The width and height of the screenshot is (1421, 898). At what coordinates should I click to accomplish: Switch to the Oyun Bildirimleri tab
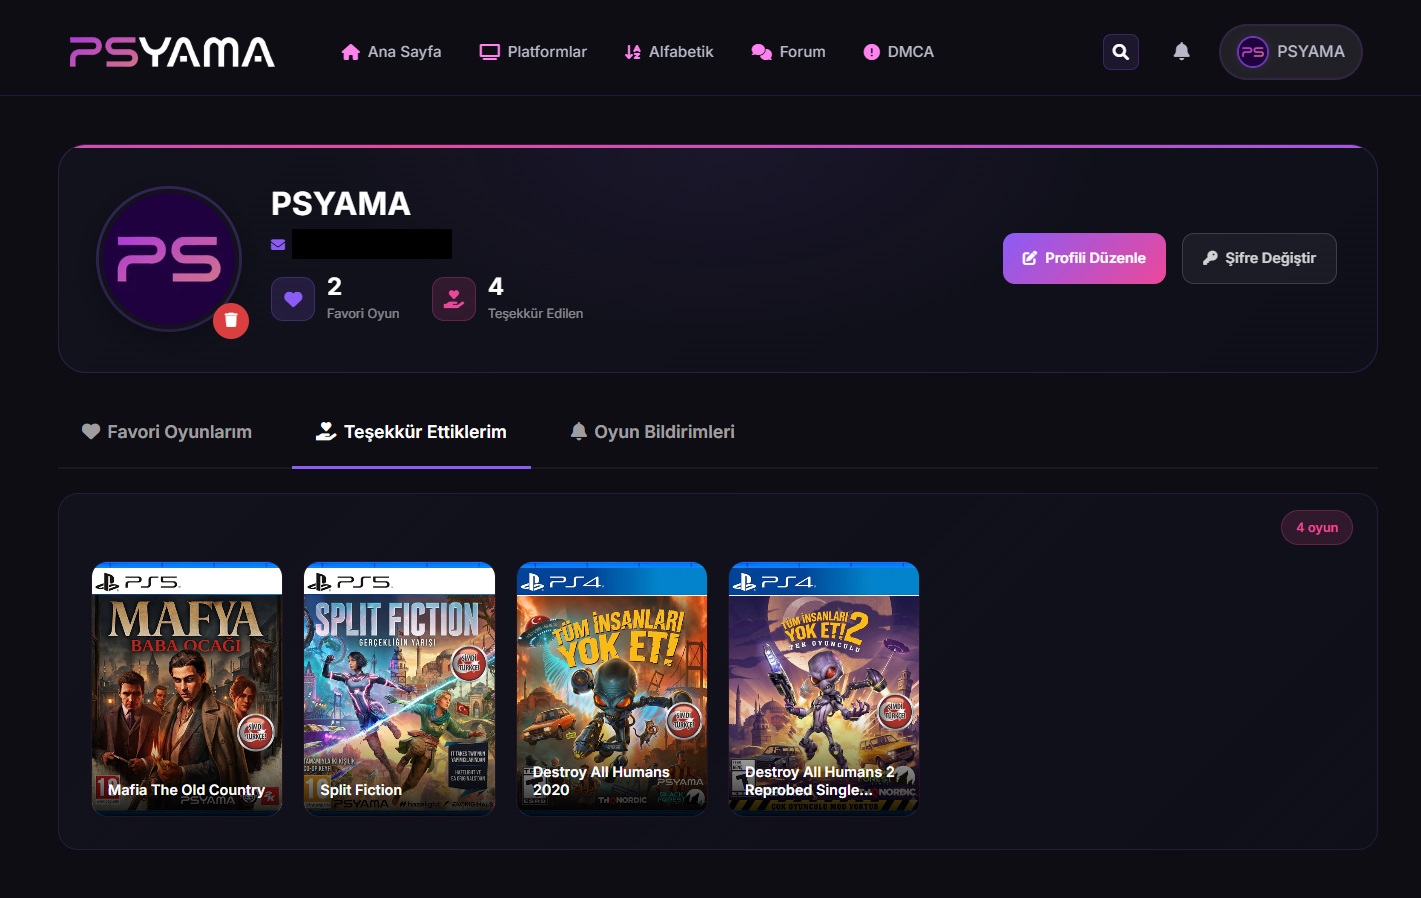point(652,432)
